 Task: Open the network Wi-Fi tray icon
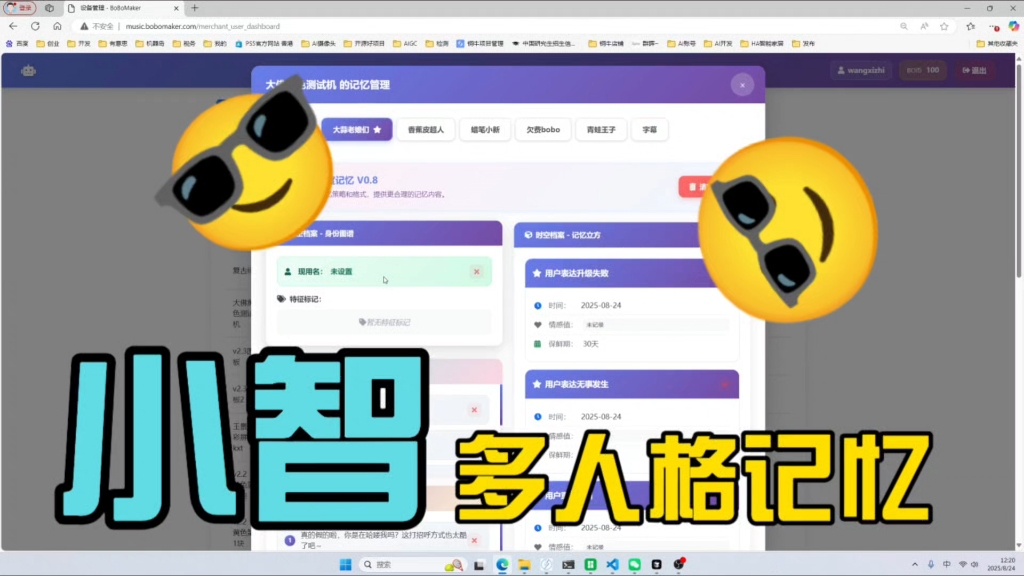pyautogui.click(x=963, y=564)
